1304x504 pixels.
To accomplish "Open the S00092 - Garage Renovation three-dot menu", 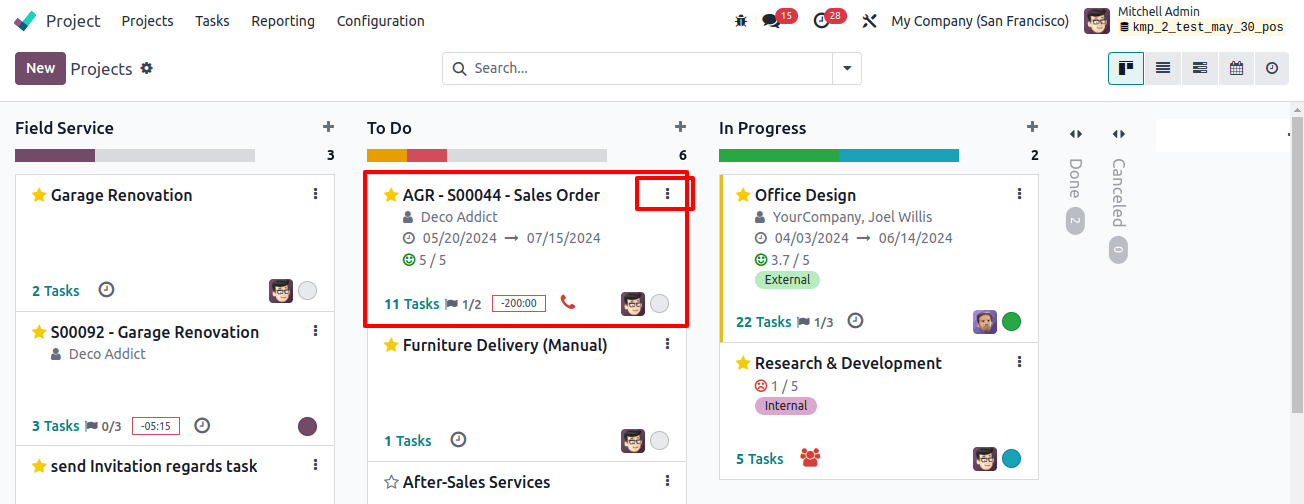I will [x=316, y=331].
